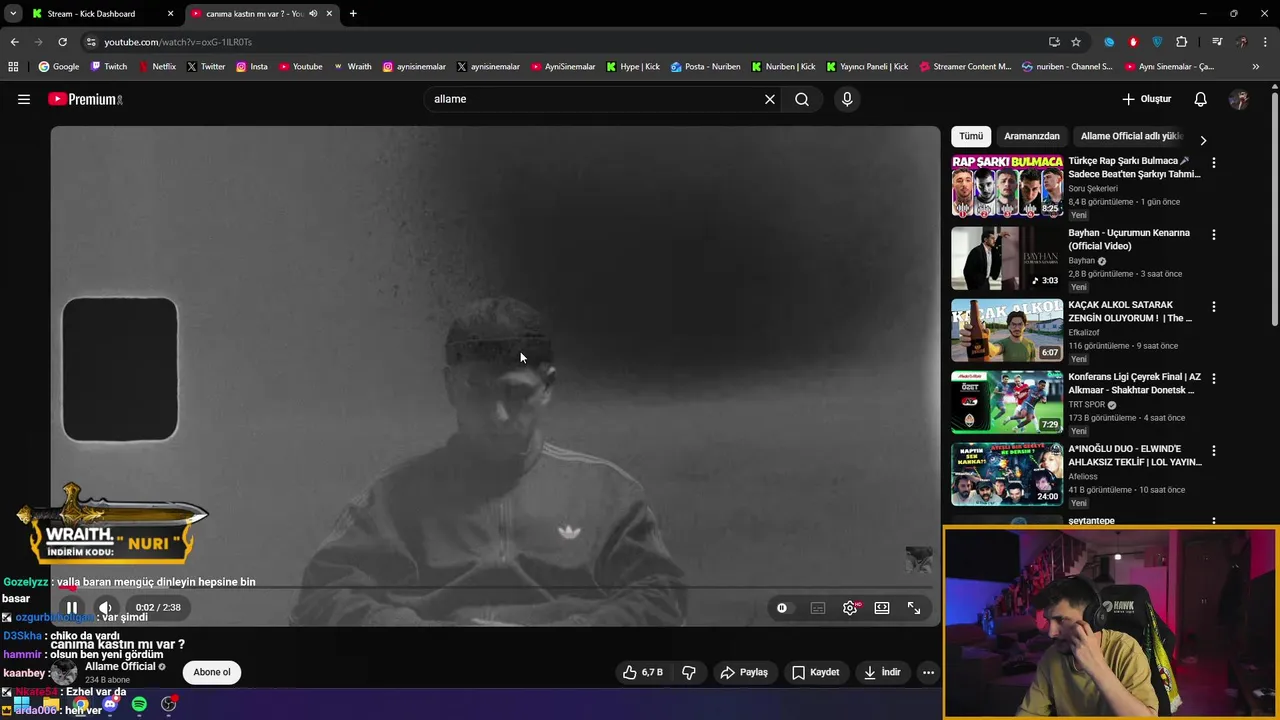The image size is (1280, 720).
Task: Start voice search with the microphone
Action: pyautogui.click(x=847, y=99)
